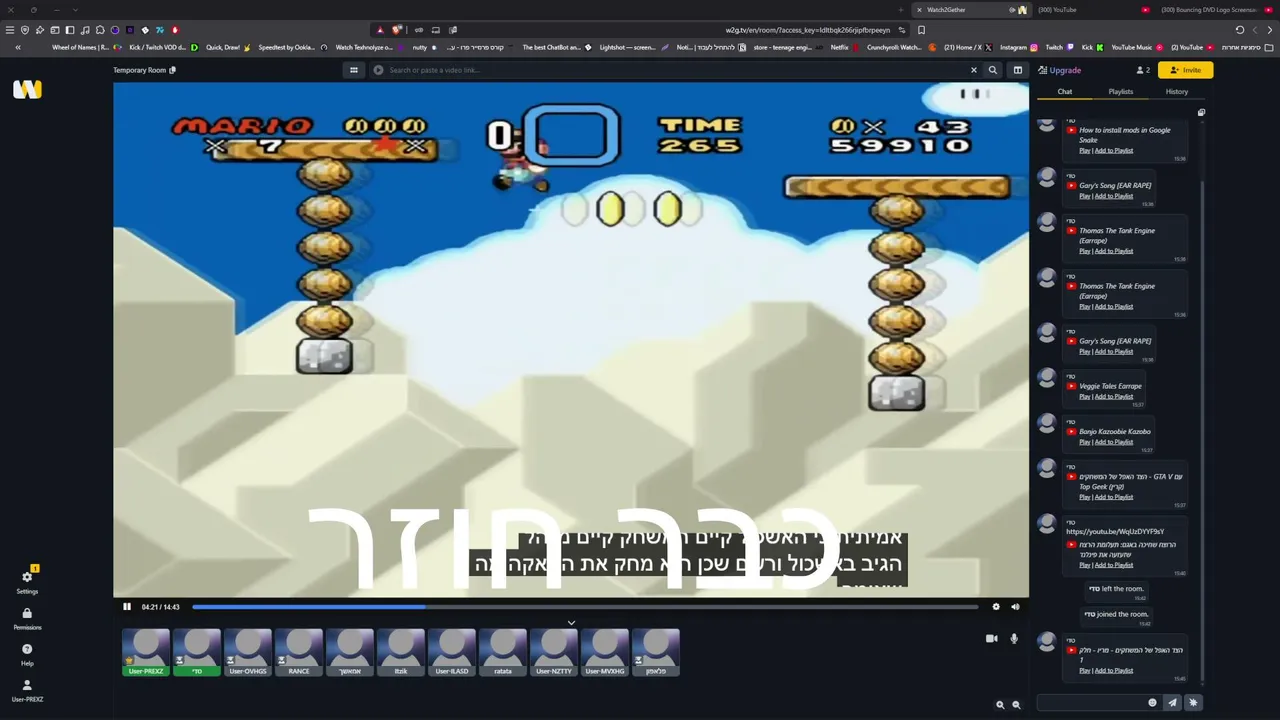1280x720 pixels.
Task: Clear the video search field
Action: (x=973, y=70)
